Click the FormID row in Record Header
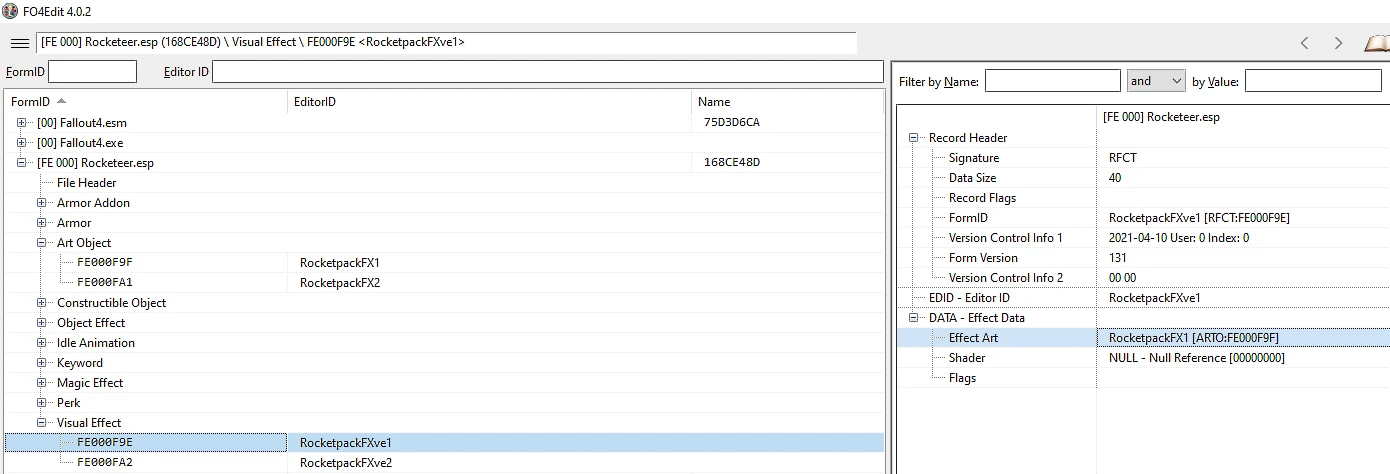 tap(1143, 218)
